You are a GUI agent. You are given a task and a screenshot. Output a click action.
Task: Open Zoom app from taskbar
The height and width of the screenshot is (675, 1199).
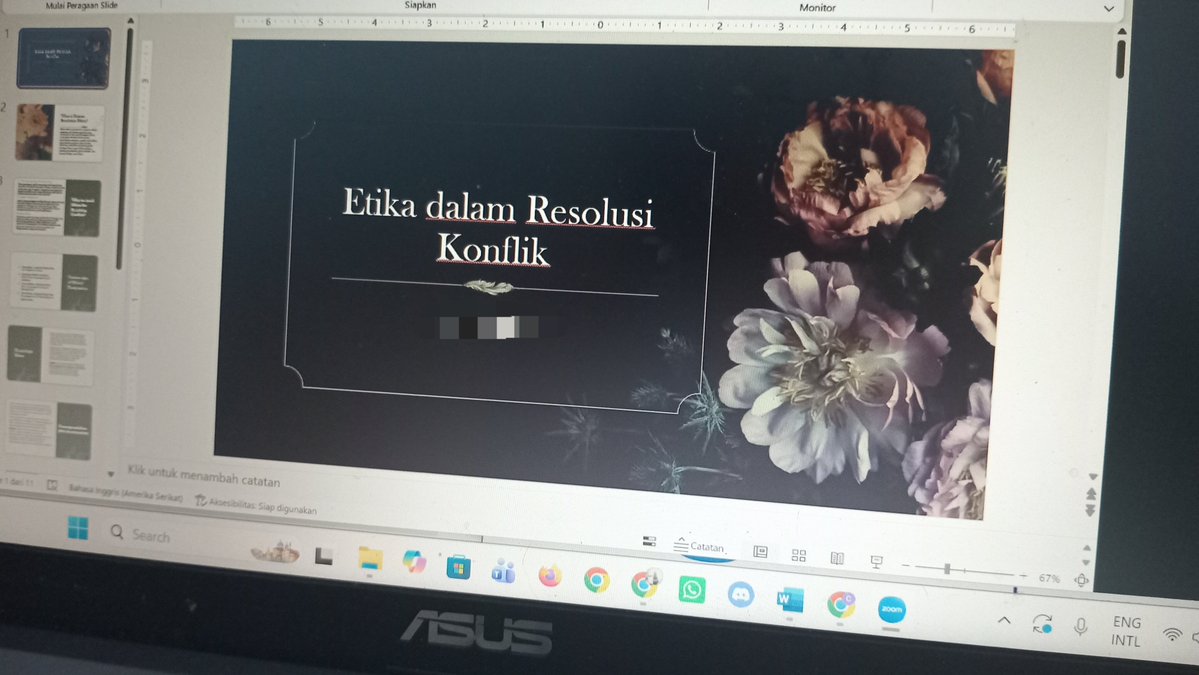pos(892,609)
